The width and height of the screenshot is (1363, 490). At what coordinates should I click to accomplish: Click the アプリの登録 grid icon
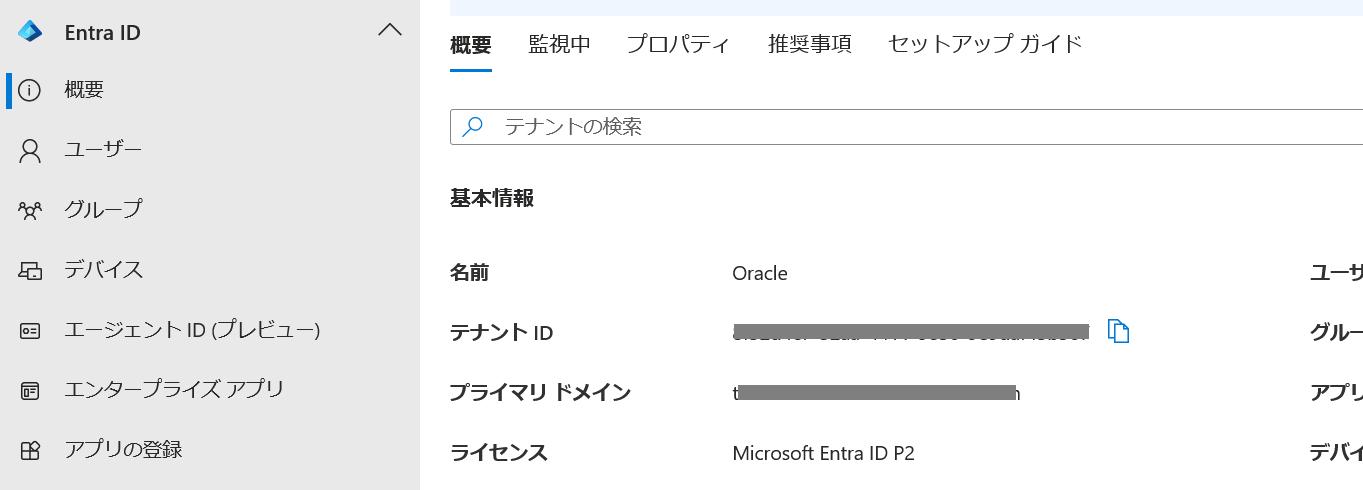[30, 450]
